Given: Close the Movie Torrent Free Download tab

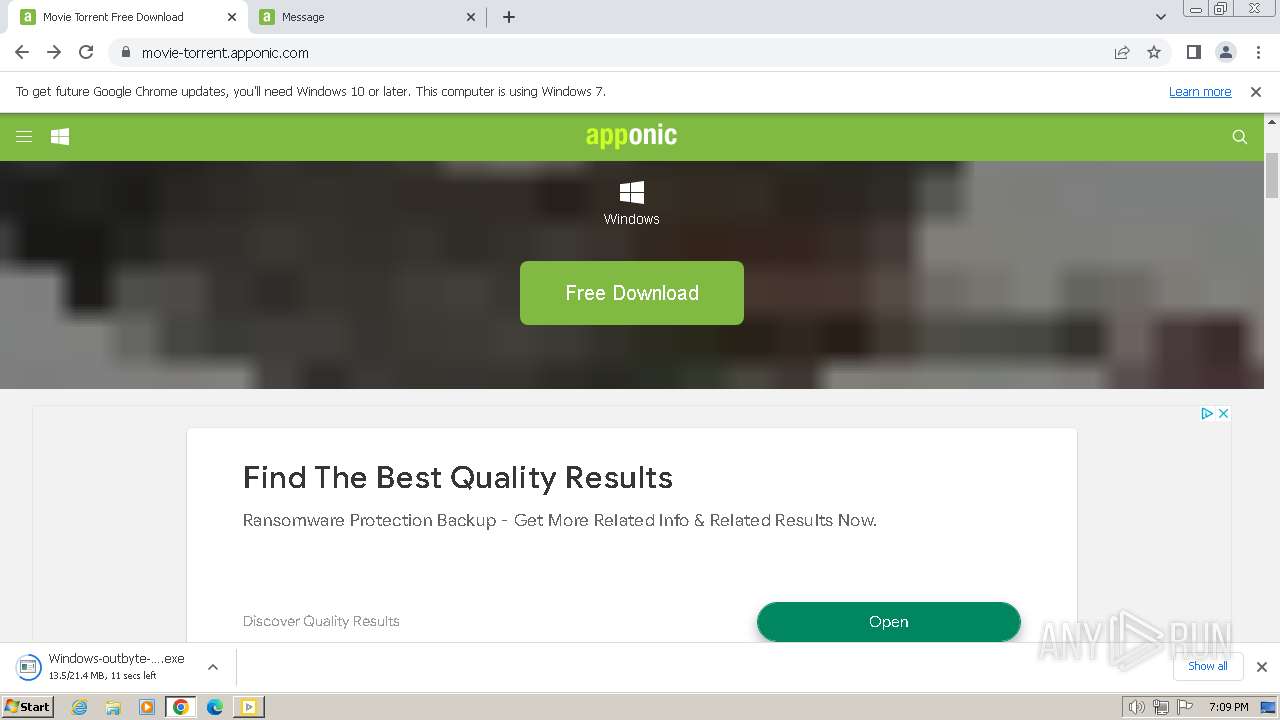Looking at the screenshot, I should point(232,17).
